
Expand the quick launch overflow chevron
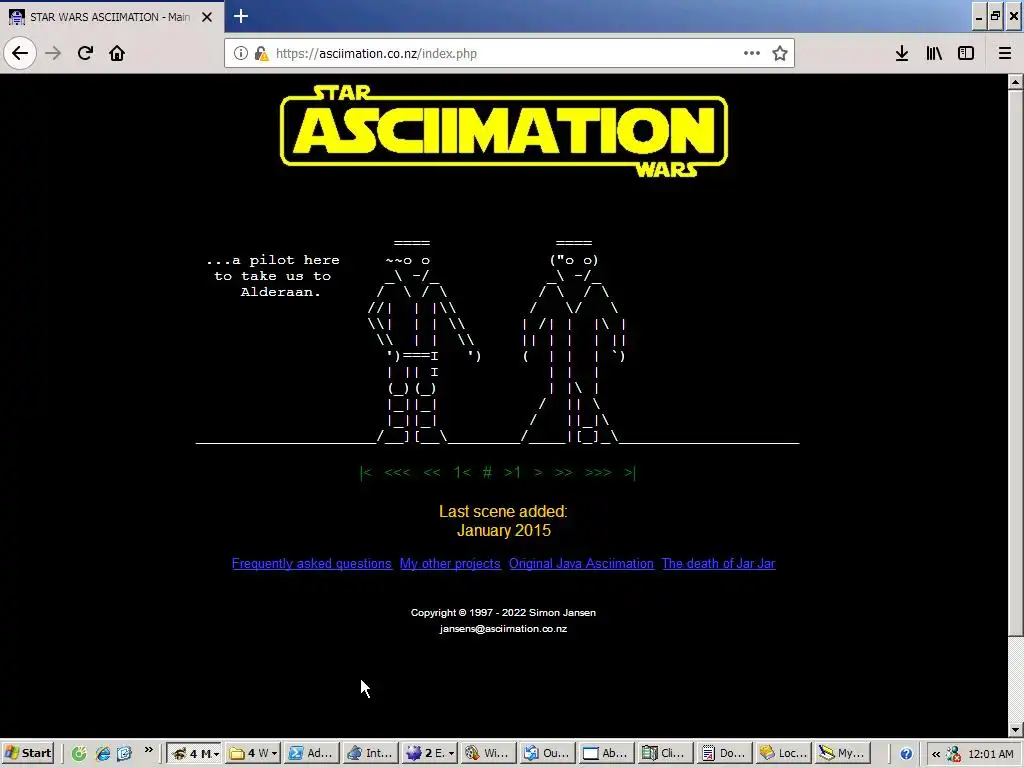(149, 750)
